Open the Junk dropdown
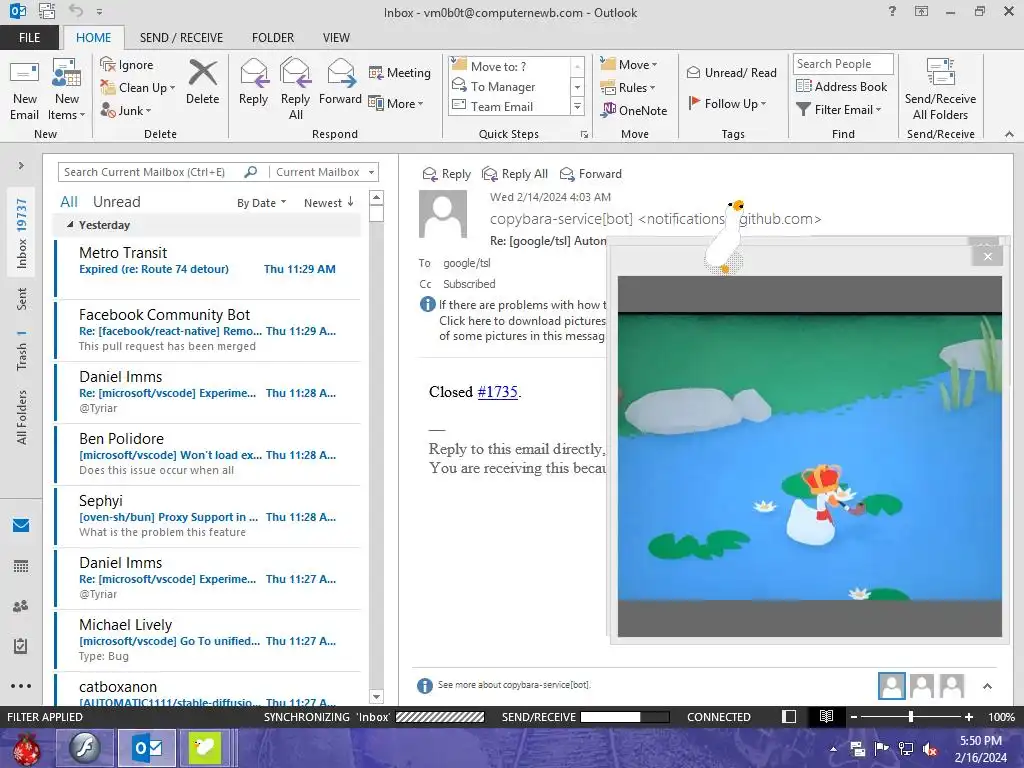 (126, 110)
